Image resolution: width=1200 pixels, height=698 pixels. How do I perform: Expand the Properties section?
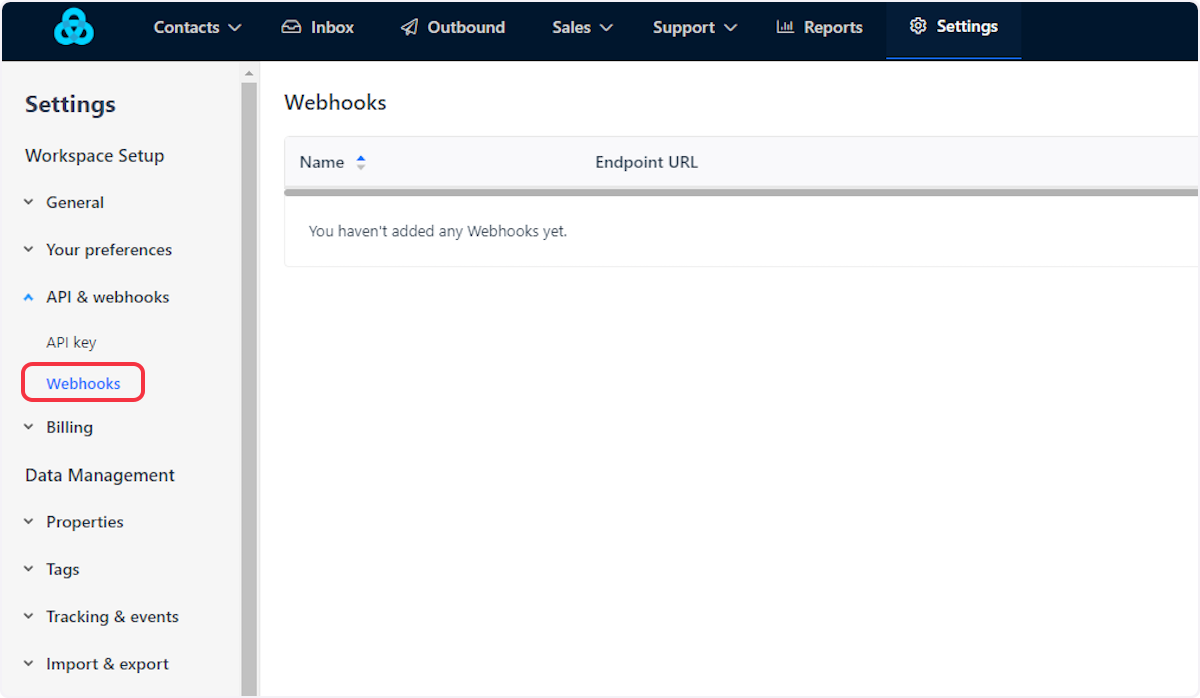click(x=74, y=522)
